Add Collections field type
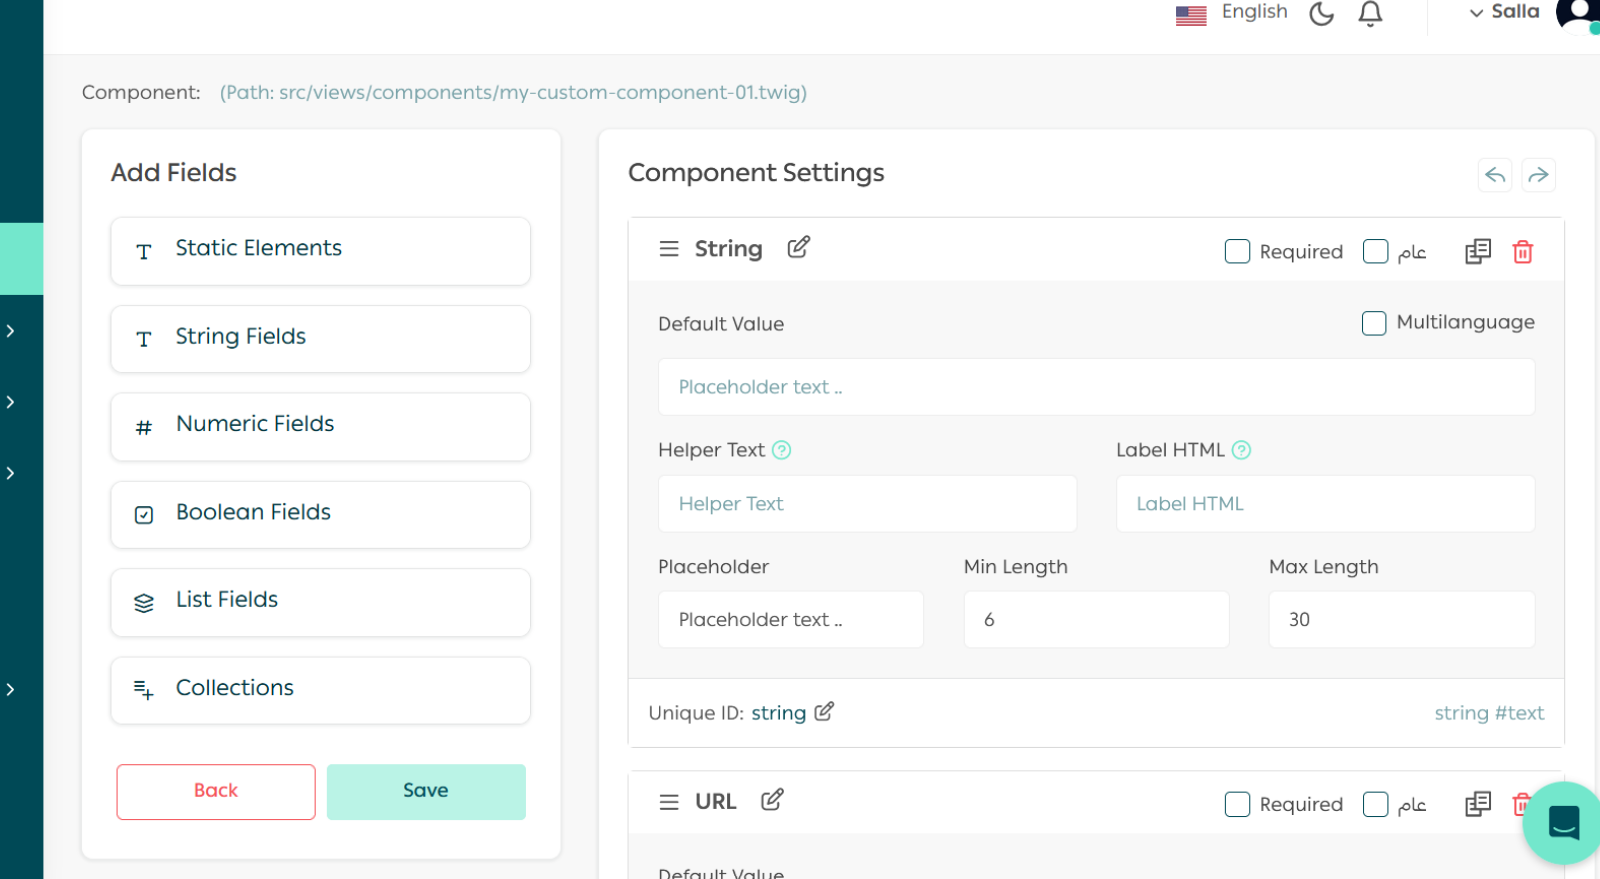The image size is (1600, 879). [x=320, y=691]
